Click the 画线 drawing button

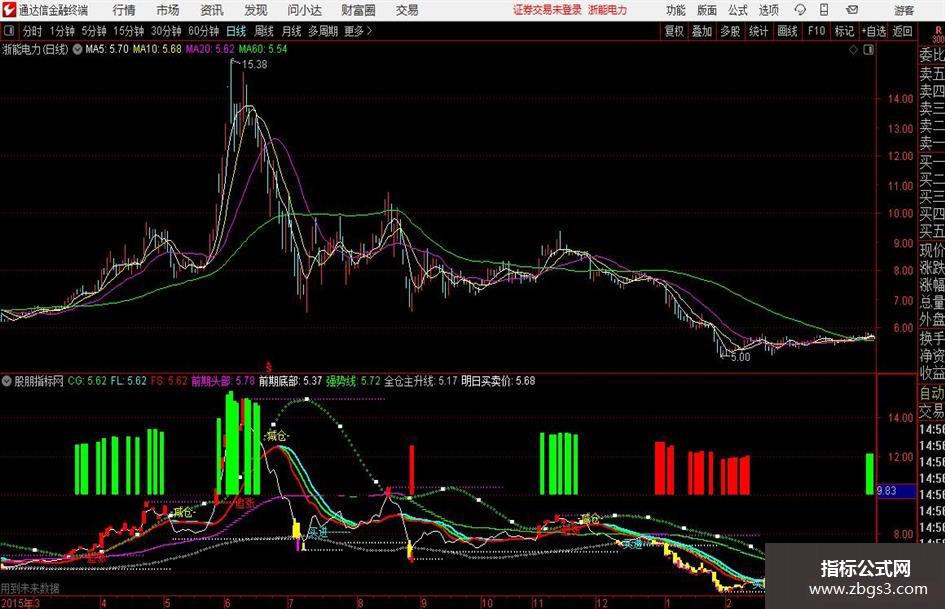point(787,31)
